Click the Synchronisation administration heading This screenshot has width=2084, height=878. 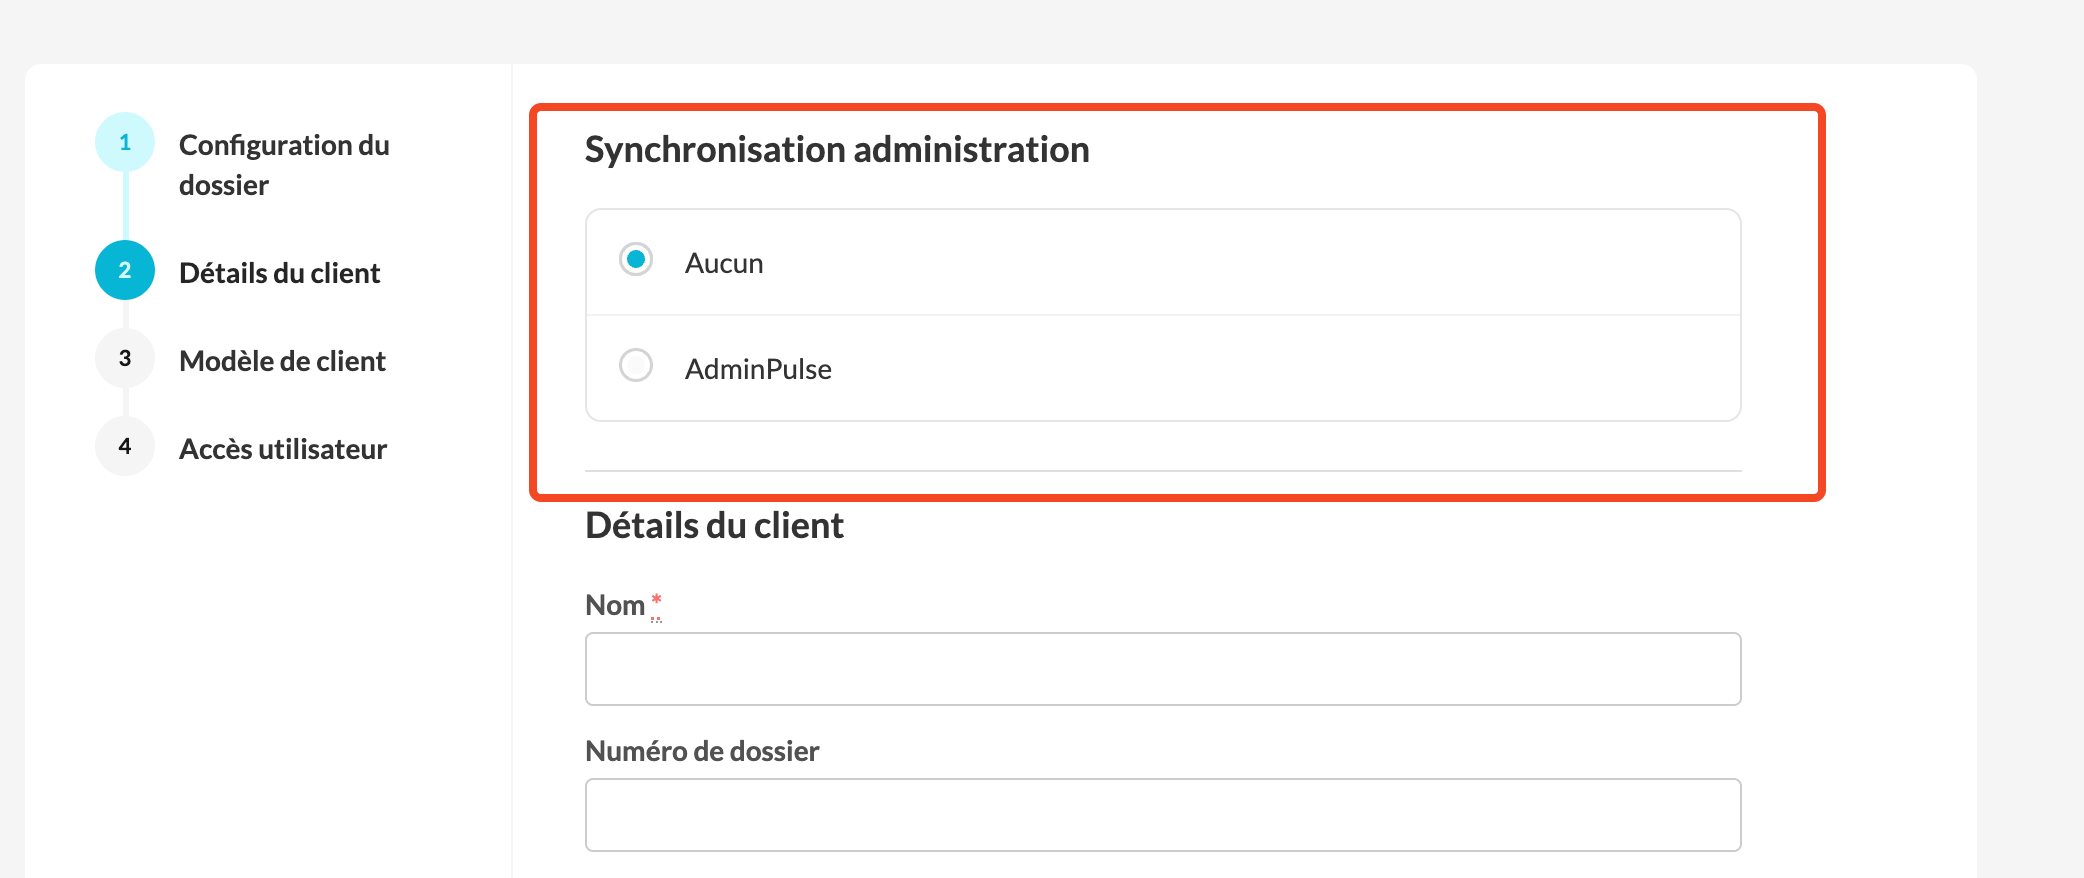pyautogui.click(x=837, y=150)
